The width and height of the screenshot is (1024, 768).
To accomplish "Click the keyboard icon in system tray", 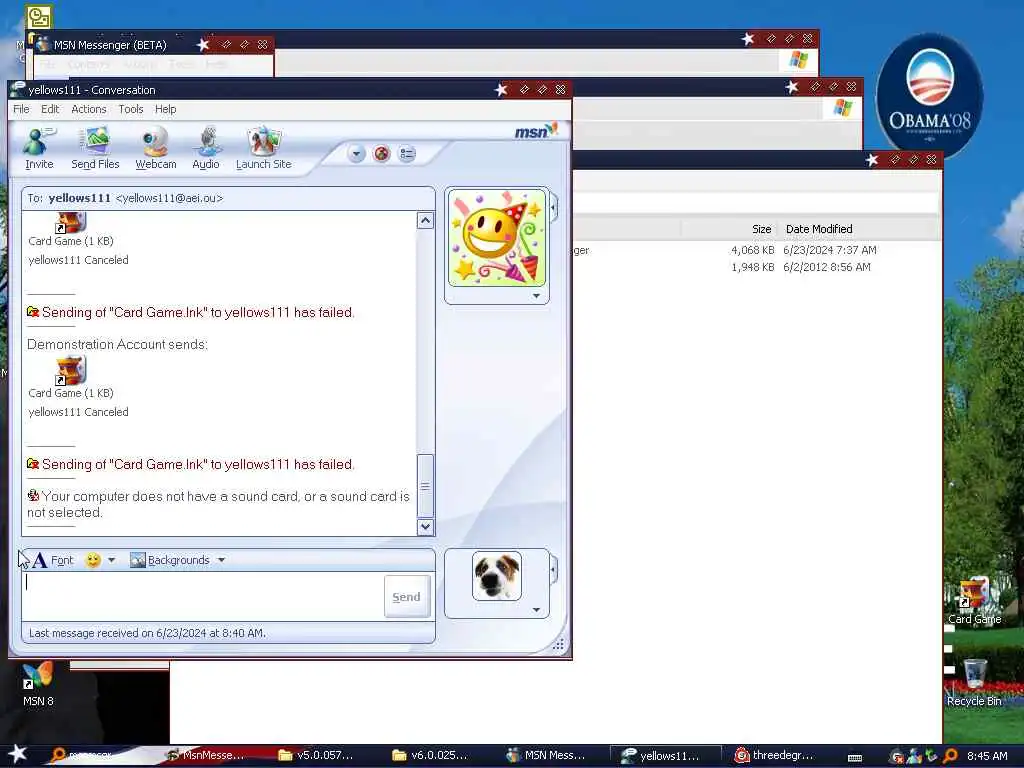I will coord(855,758).
